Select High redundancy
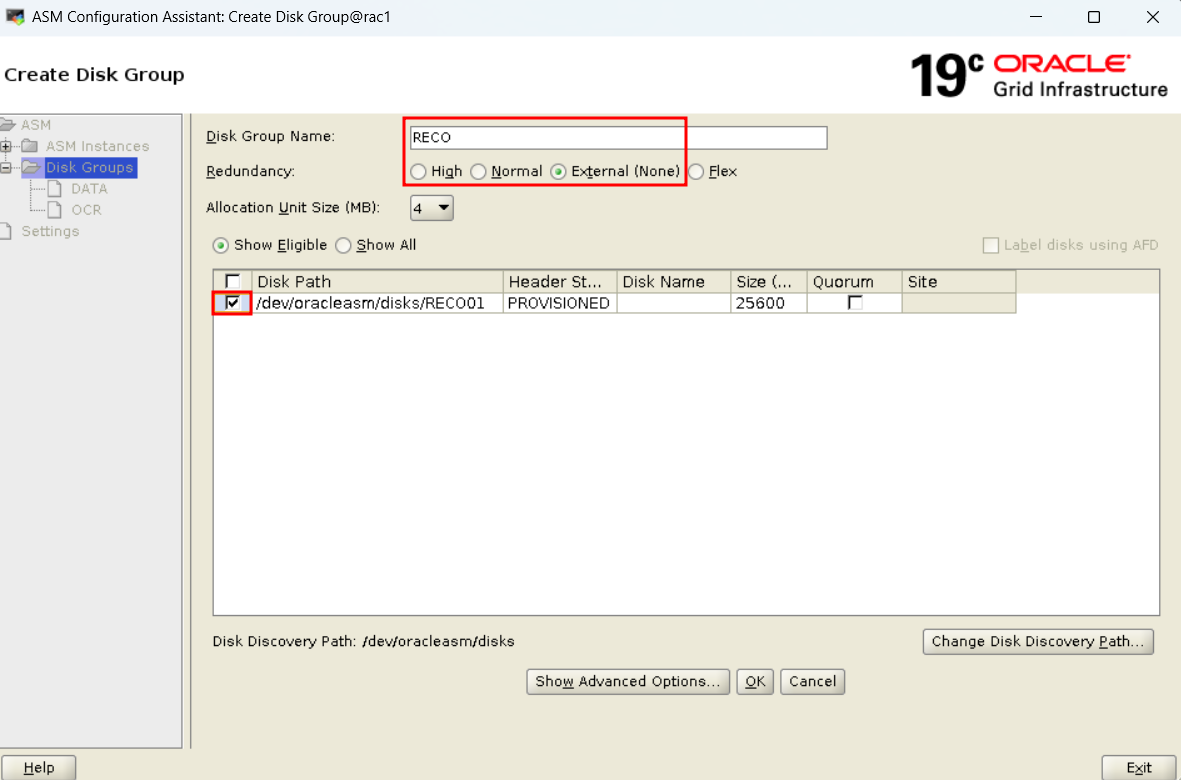This screenshot has height=780, width=1181. point(418,172)
